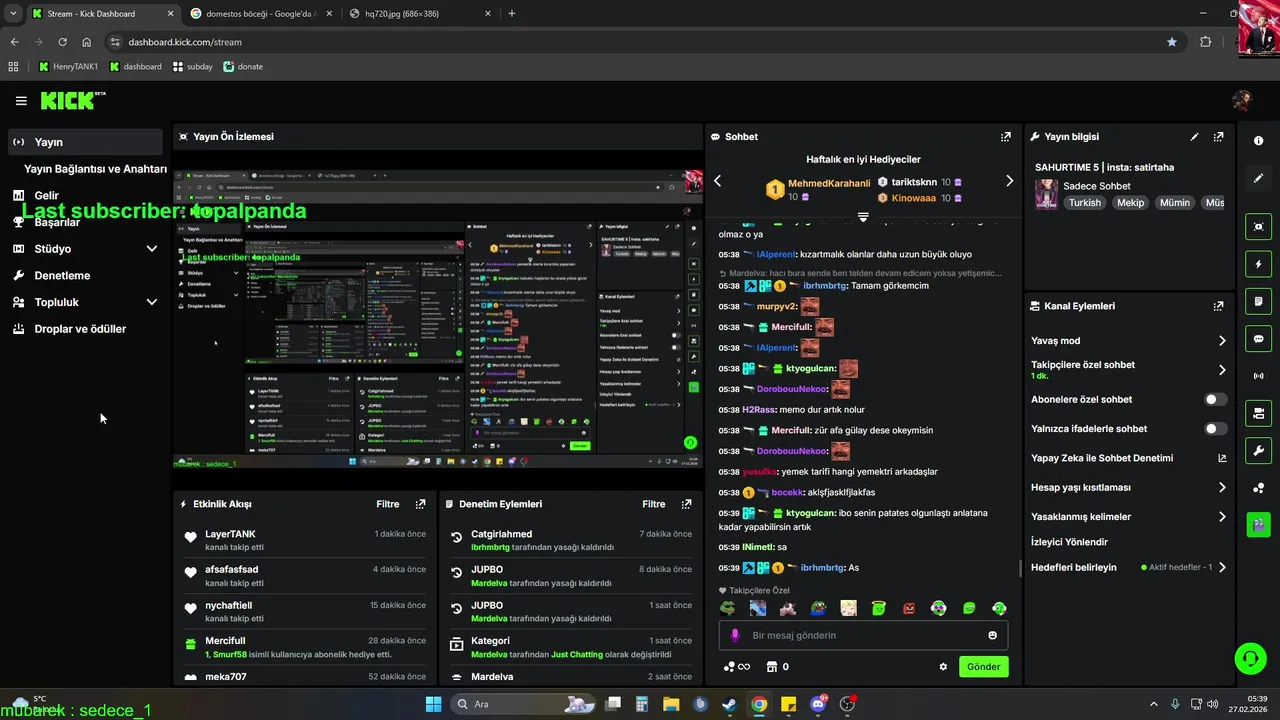Click the stream preview thumbnail
Screen dimensions: 1280x720
438,320
